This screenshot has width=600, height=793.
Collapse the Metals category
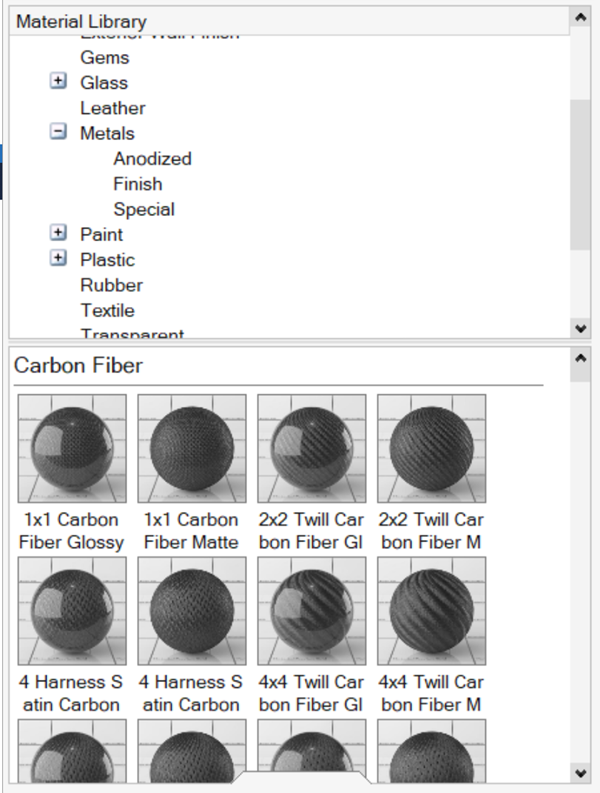[x=59, y=133]
